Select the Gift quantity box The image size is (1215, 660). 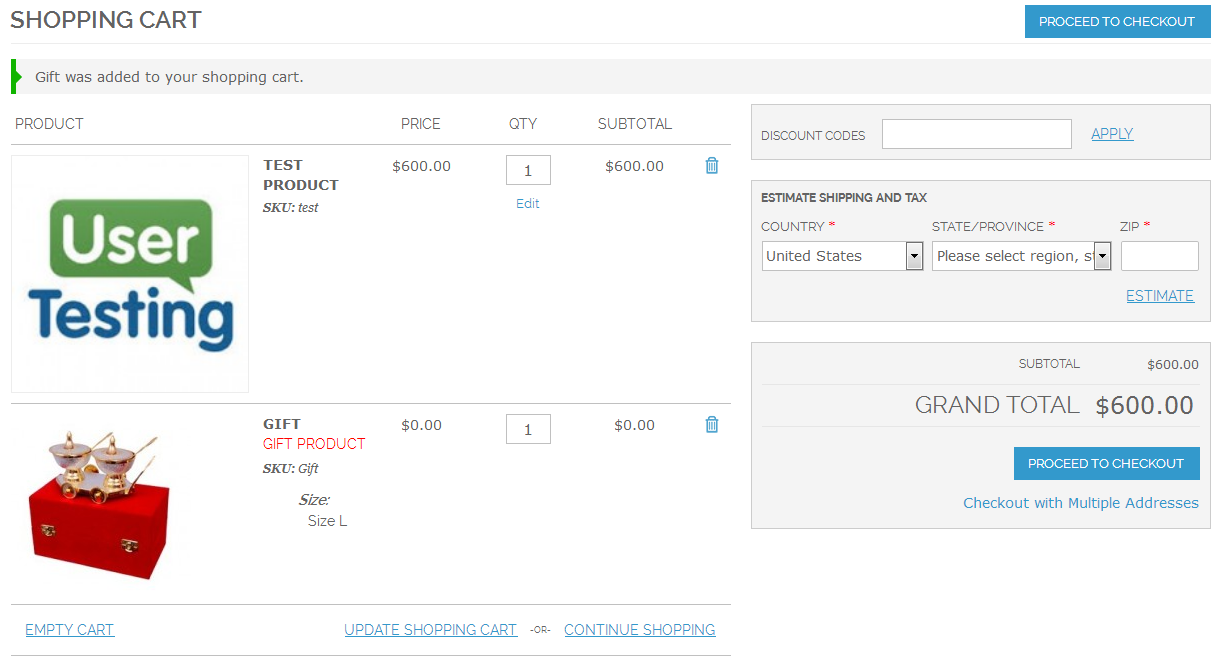(x=528, y=429)
